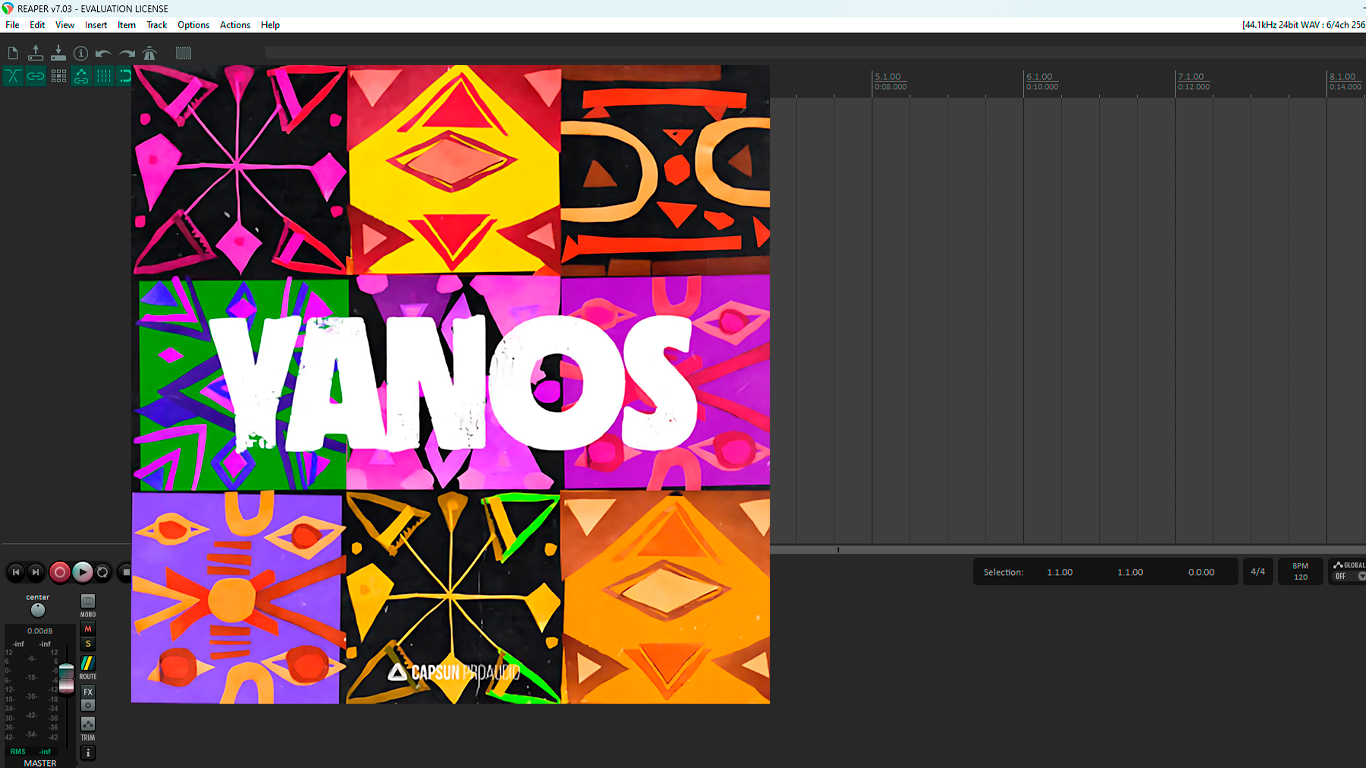Click ruler marker 5.1.00
Image resolution: width=1366 pixels, height=768 pixels.
click(x=887, y=77)
